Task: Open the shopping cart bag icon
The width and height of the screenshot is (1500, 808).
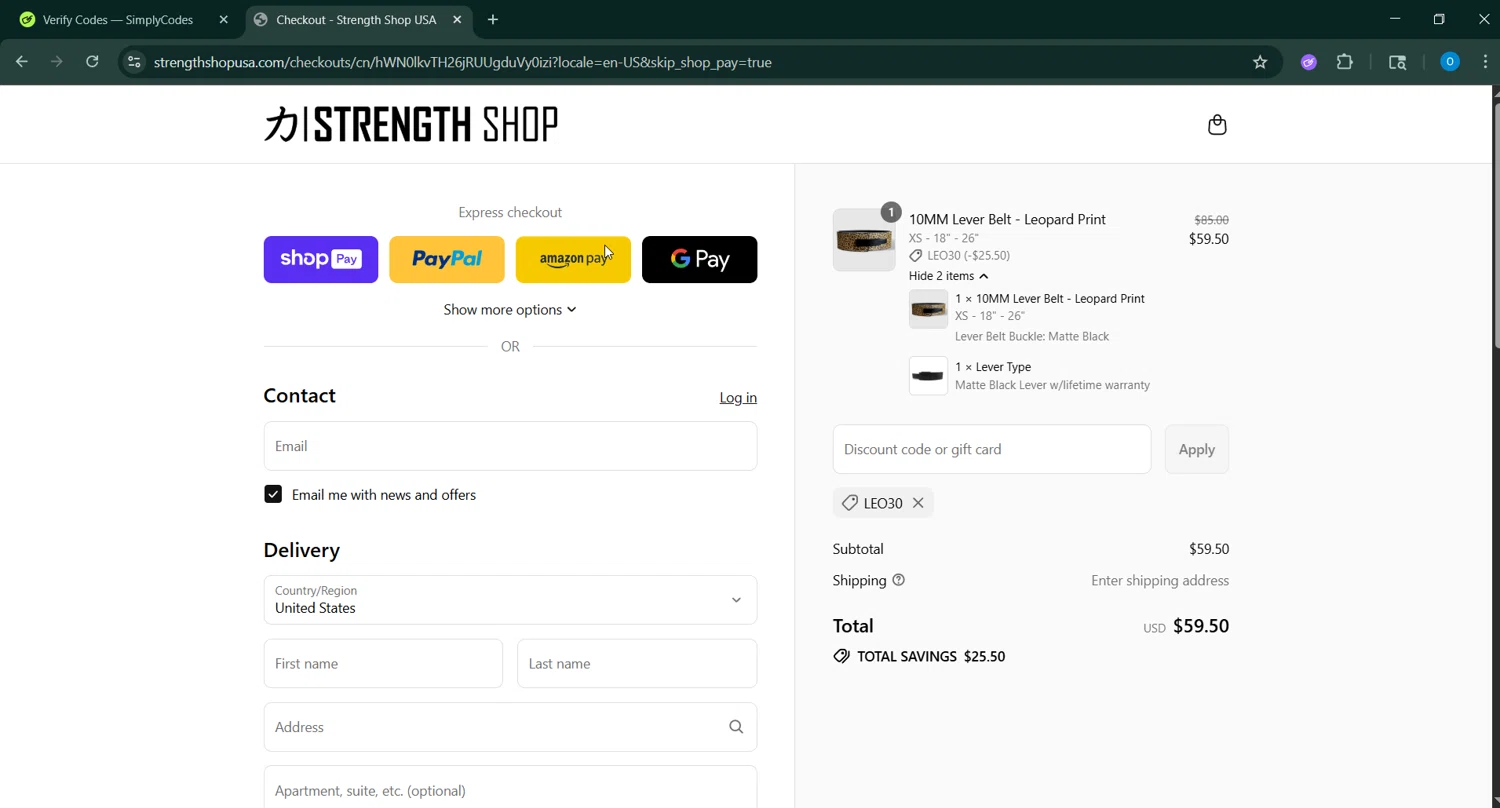Action: 1217,125
